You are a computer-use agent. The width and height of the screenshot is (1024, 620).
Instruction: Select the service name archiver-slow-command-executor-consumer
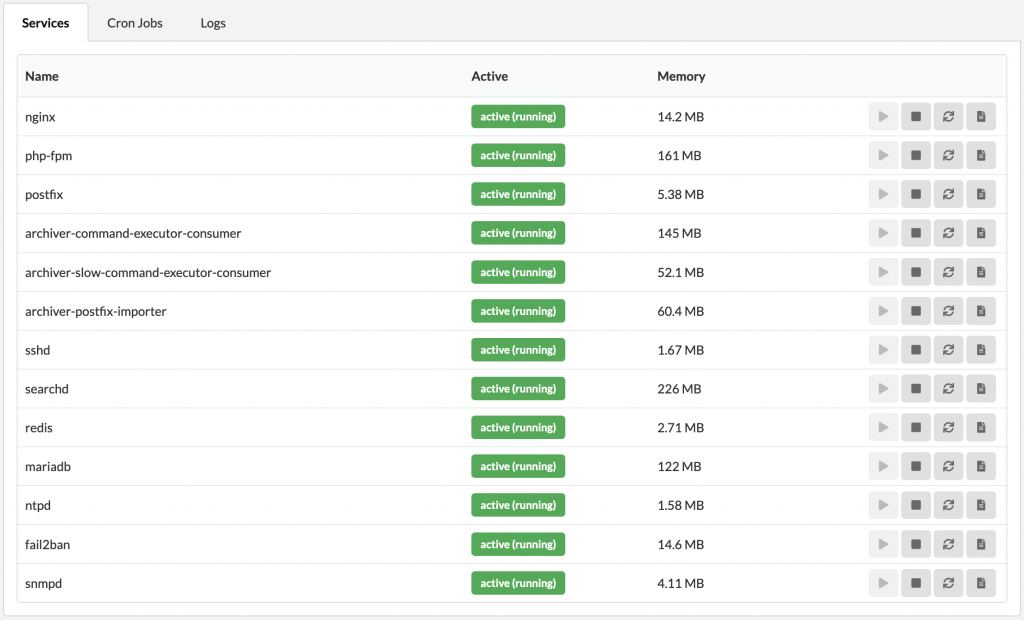[148, 272]
